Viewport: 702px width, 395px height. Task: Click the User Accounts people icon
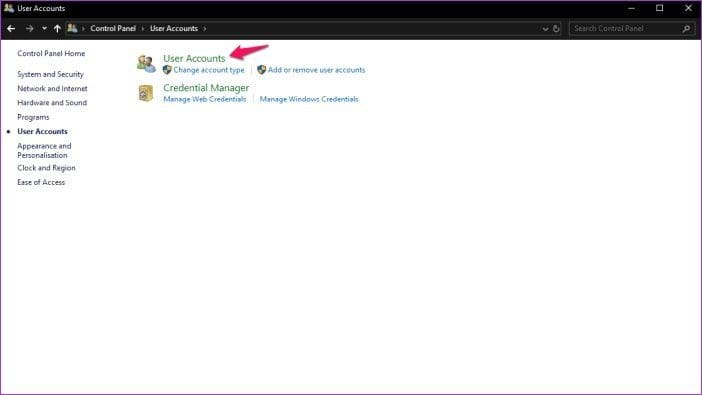146,64
